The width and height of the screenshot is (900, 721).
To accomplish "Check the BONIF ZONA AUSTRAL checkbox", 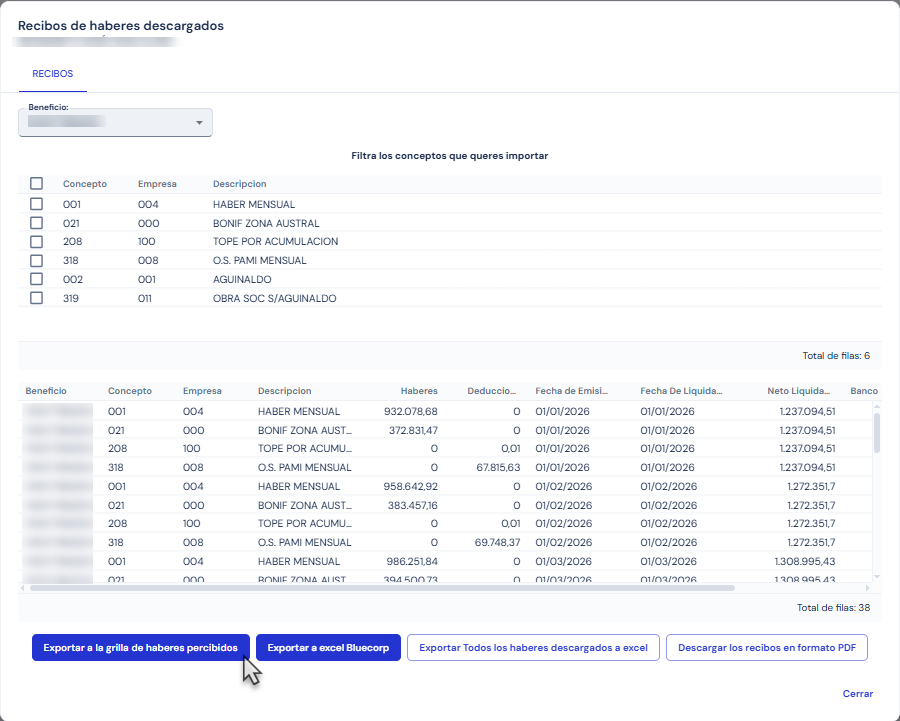I will tap(36, 223).
